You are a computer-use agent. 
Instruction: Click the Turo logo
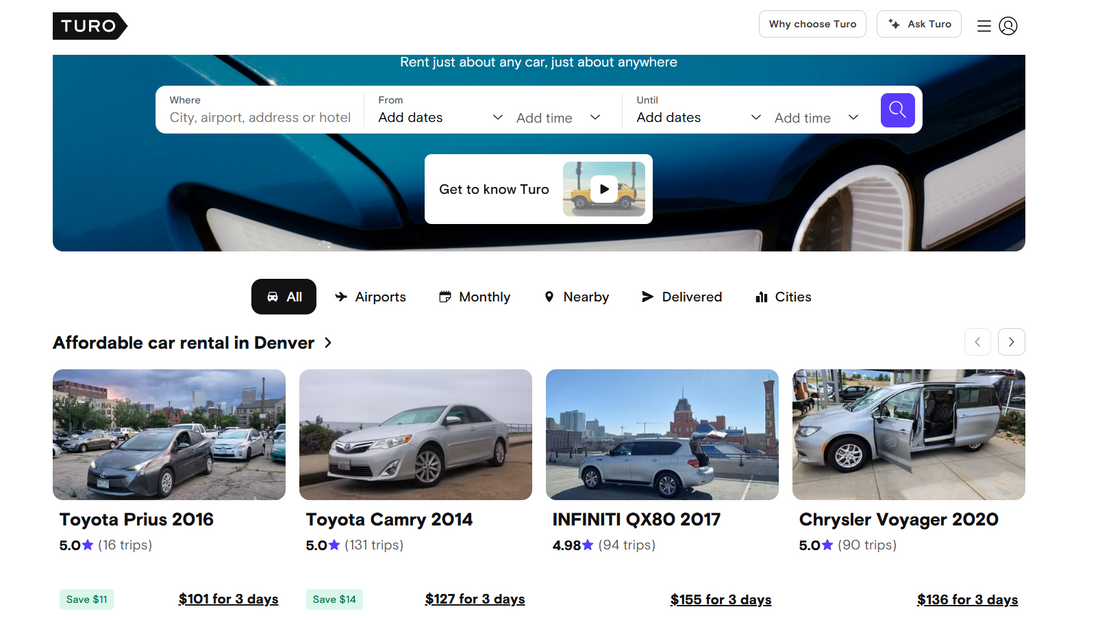(89, 25)
